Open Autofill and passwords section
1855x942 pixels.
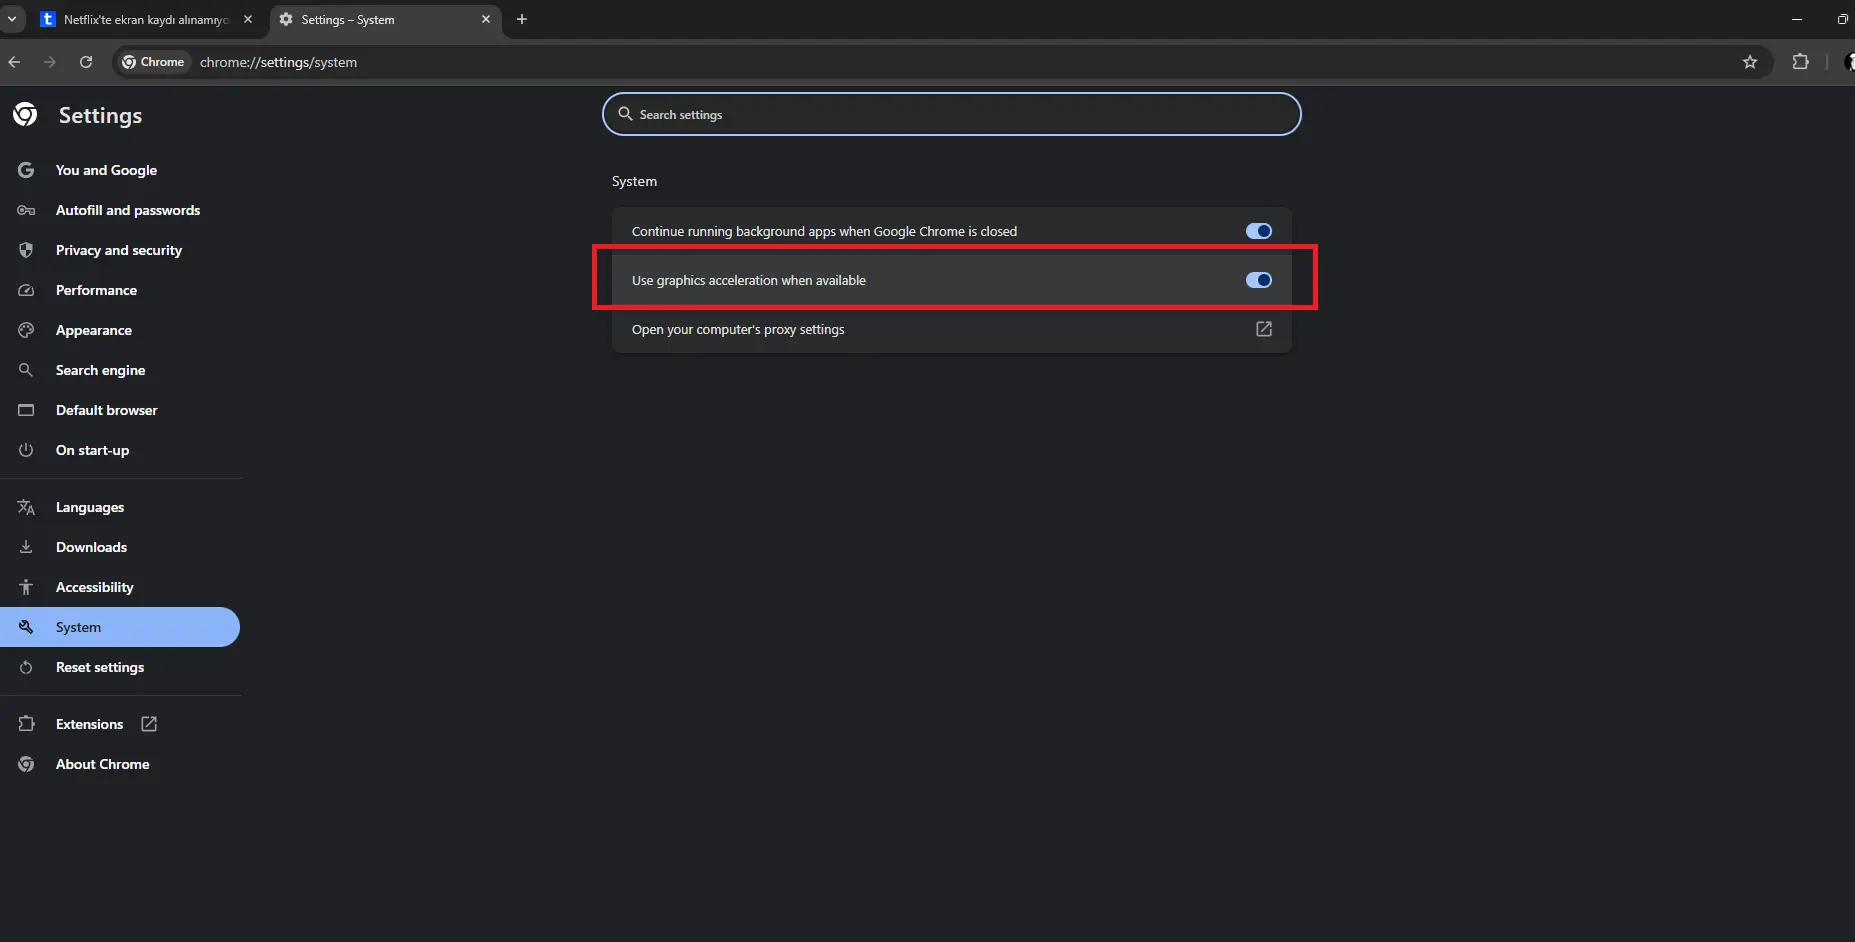[x=128, y=210]
